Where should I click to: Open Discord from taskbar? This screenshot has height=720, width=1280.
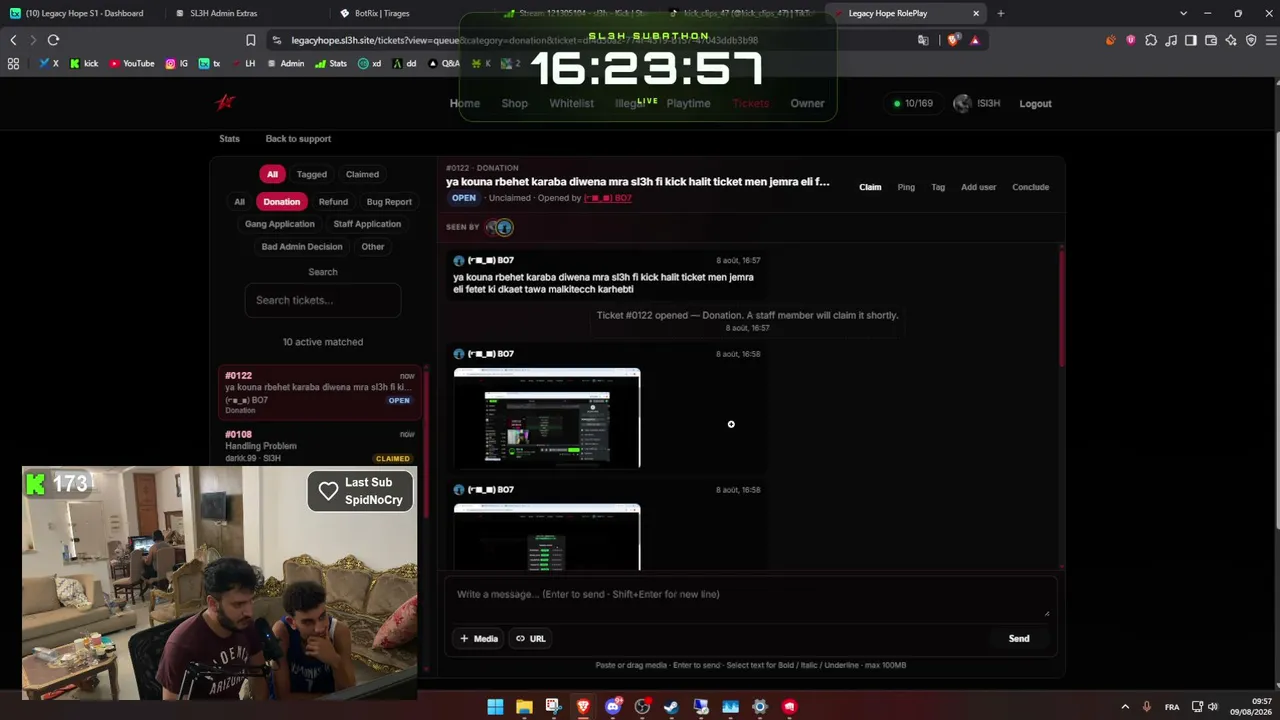pyautogui.click(x=613, y=707)
